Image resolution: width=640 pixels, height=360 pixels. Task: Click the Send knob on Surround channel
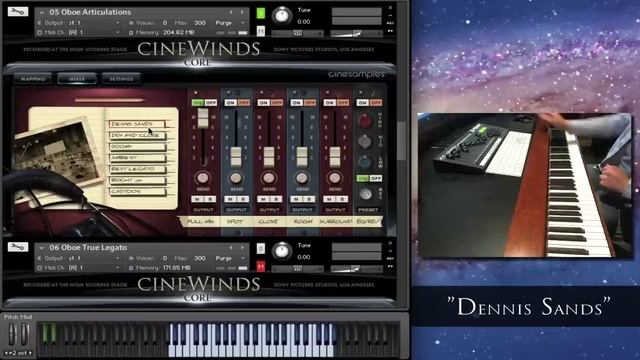tap(335, 178)
